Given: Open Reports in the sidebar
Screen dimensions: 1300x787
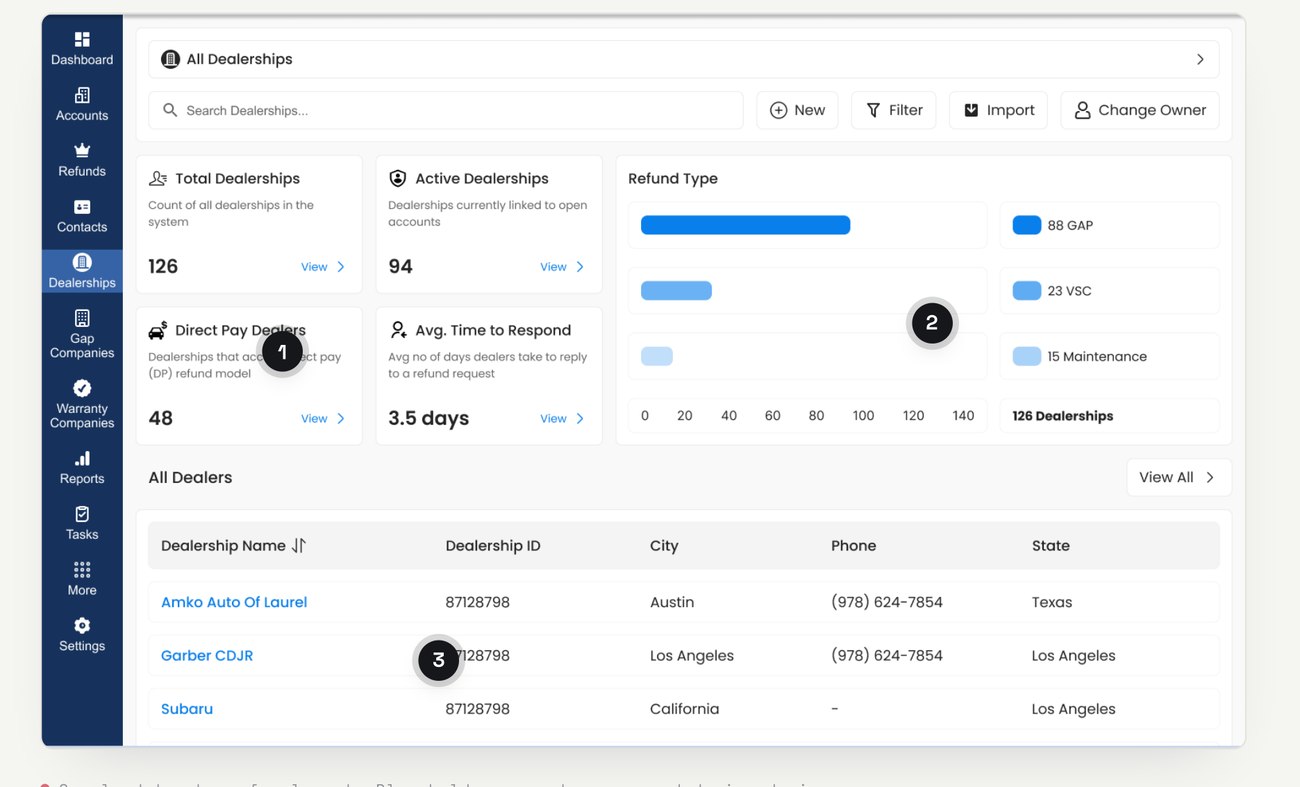Looking at the screenshot, I should coord(82,468).
